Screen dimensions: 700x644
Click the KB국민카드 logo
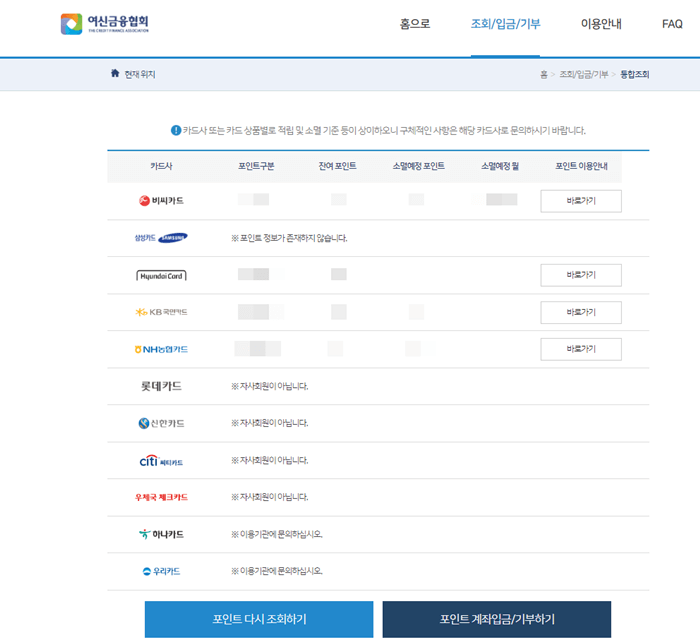(x=161, y=312)
